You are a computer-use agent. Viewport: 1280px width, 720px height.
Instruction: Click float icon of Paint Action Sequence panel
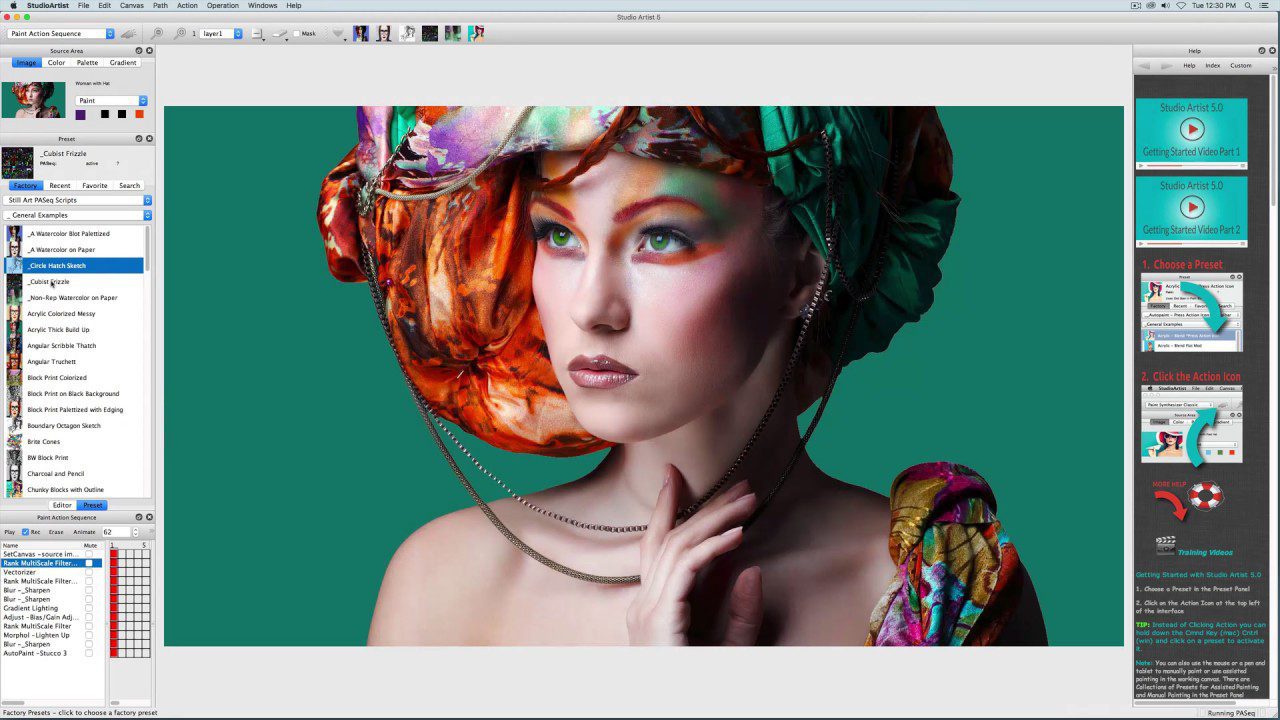point(139,518)
